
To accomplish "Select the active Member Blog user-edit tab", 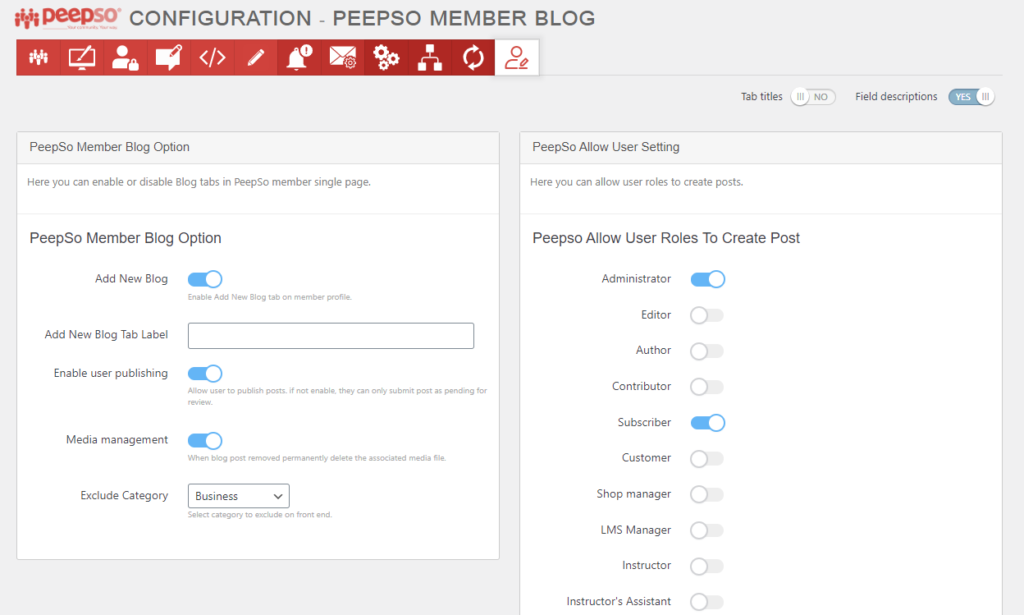I will [x=517, y=58].
